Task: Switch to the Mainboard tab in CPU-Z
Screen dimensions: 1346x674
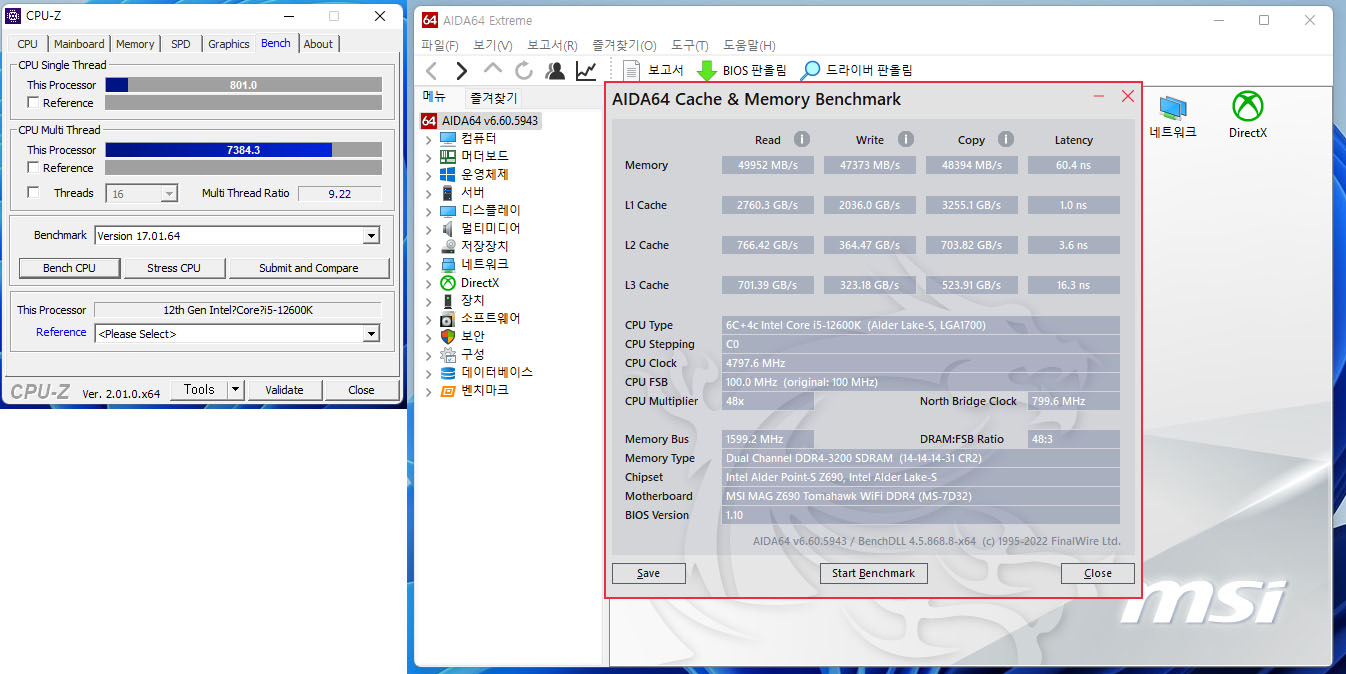Action: (x=79, y=44)
